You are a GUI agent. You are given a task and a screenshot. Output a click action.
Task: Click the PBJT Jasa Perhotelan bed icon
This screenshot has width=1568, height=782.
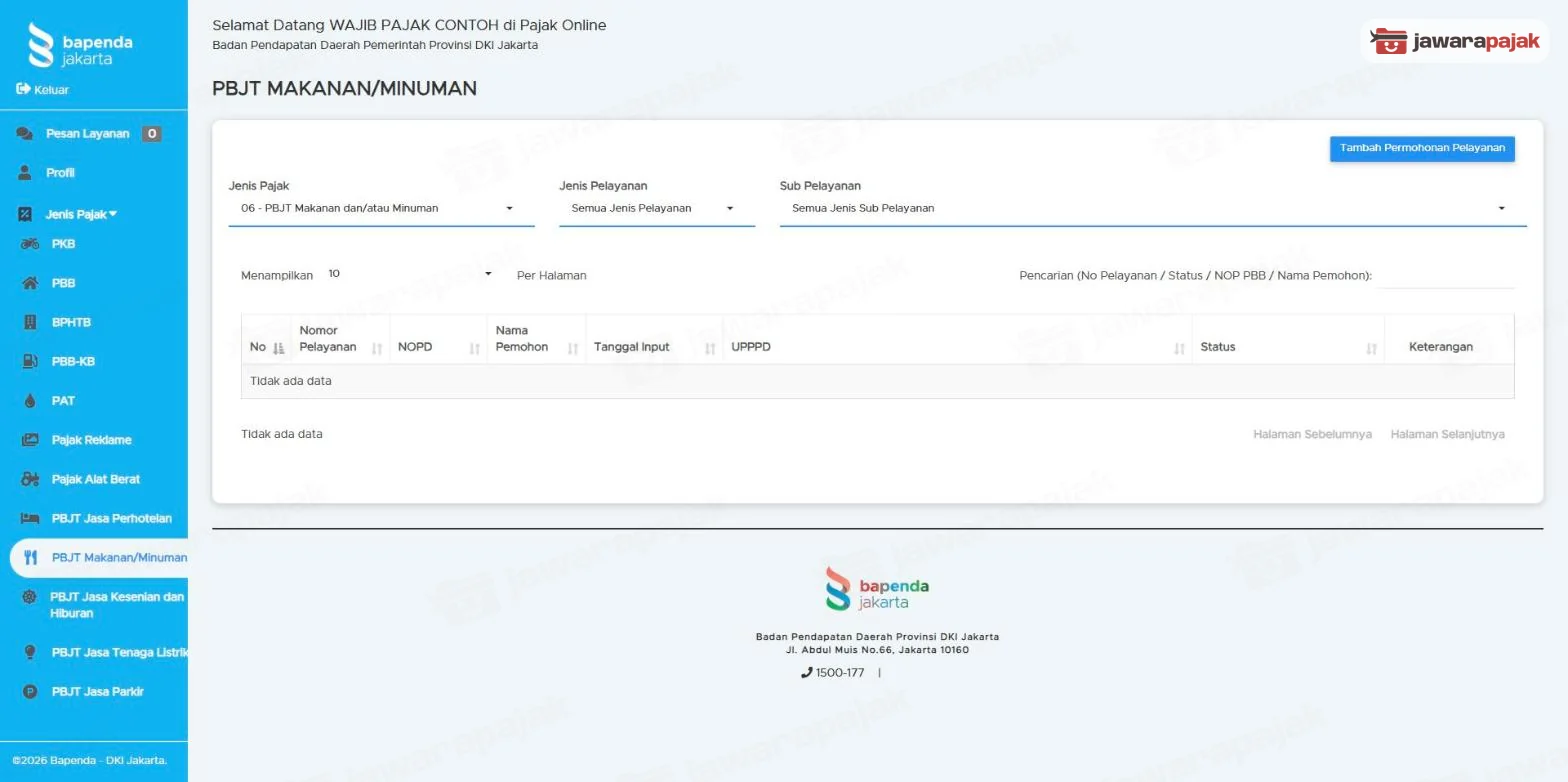coord(30,518)
